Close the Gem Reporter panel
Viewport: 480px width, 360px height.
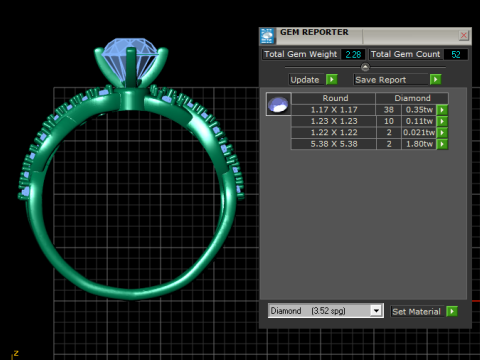point(463,35)
